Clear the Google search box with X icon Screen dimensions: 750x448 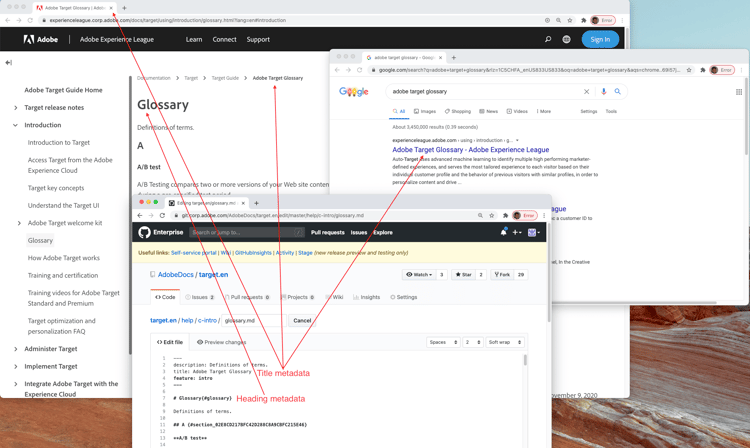(586, 91)
